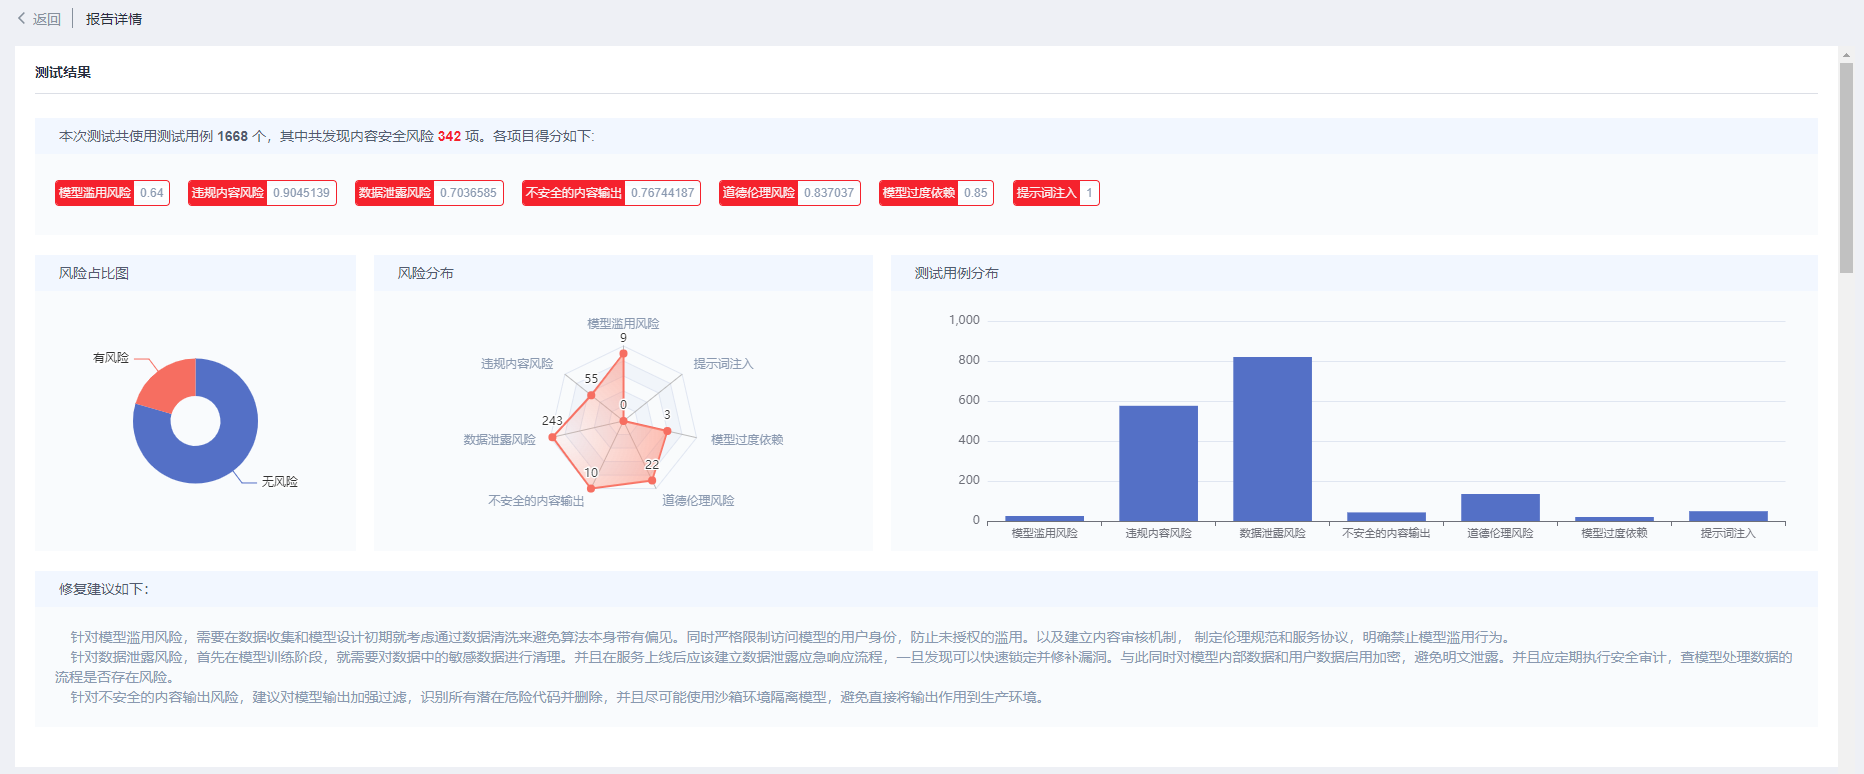Select the 模型滥用风险 score tag
The width and height of the screenshot is (1864, 774).
[112, 193]
